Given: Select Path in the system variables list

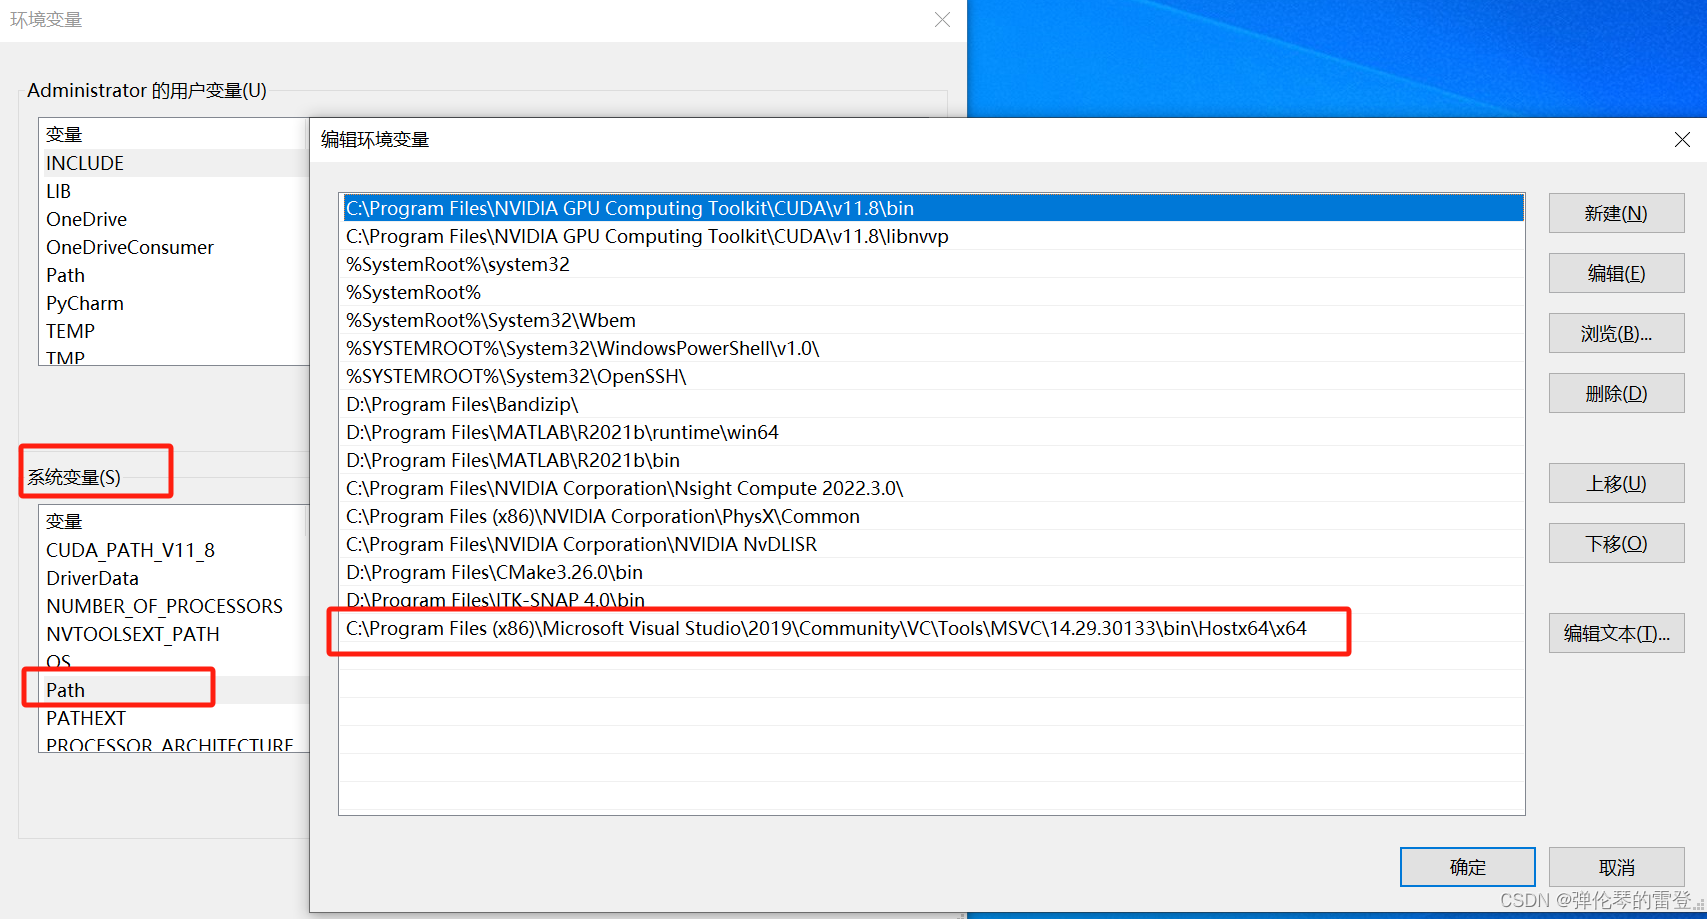Looking at the screenshot, I should [174, 690].
